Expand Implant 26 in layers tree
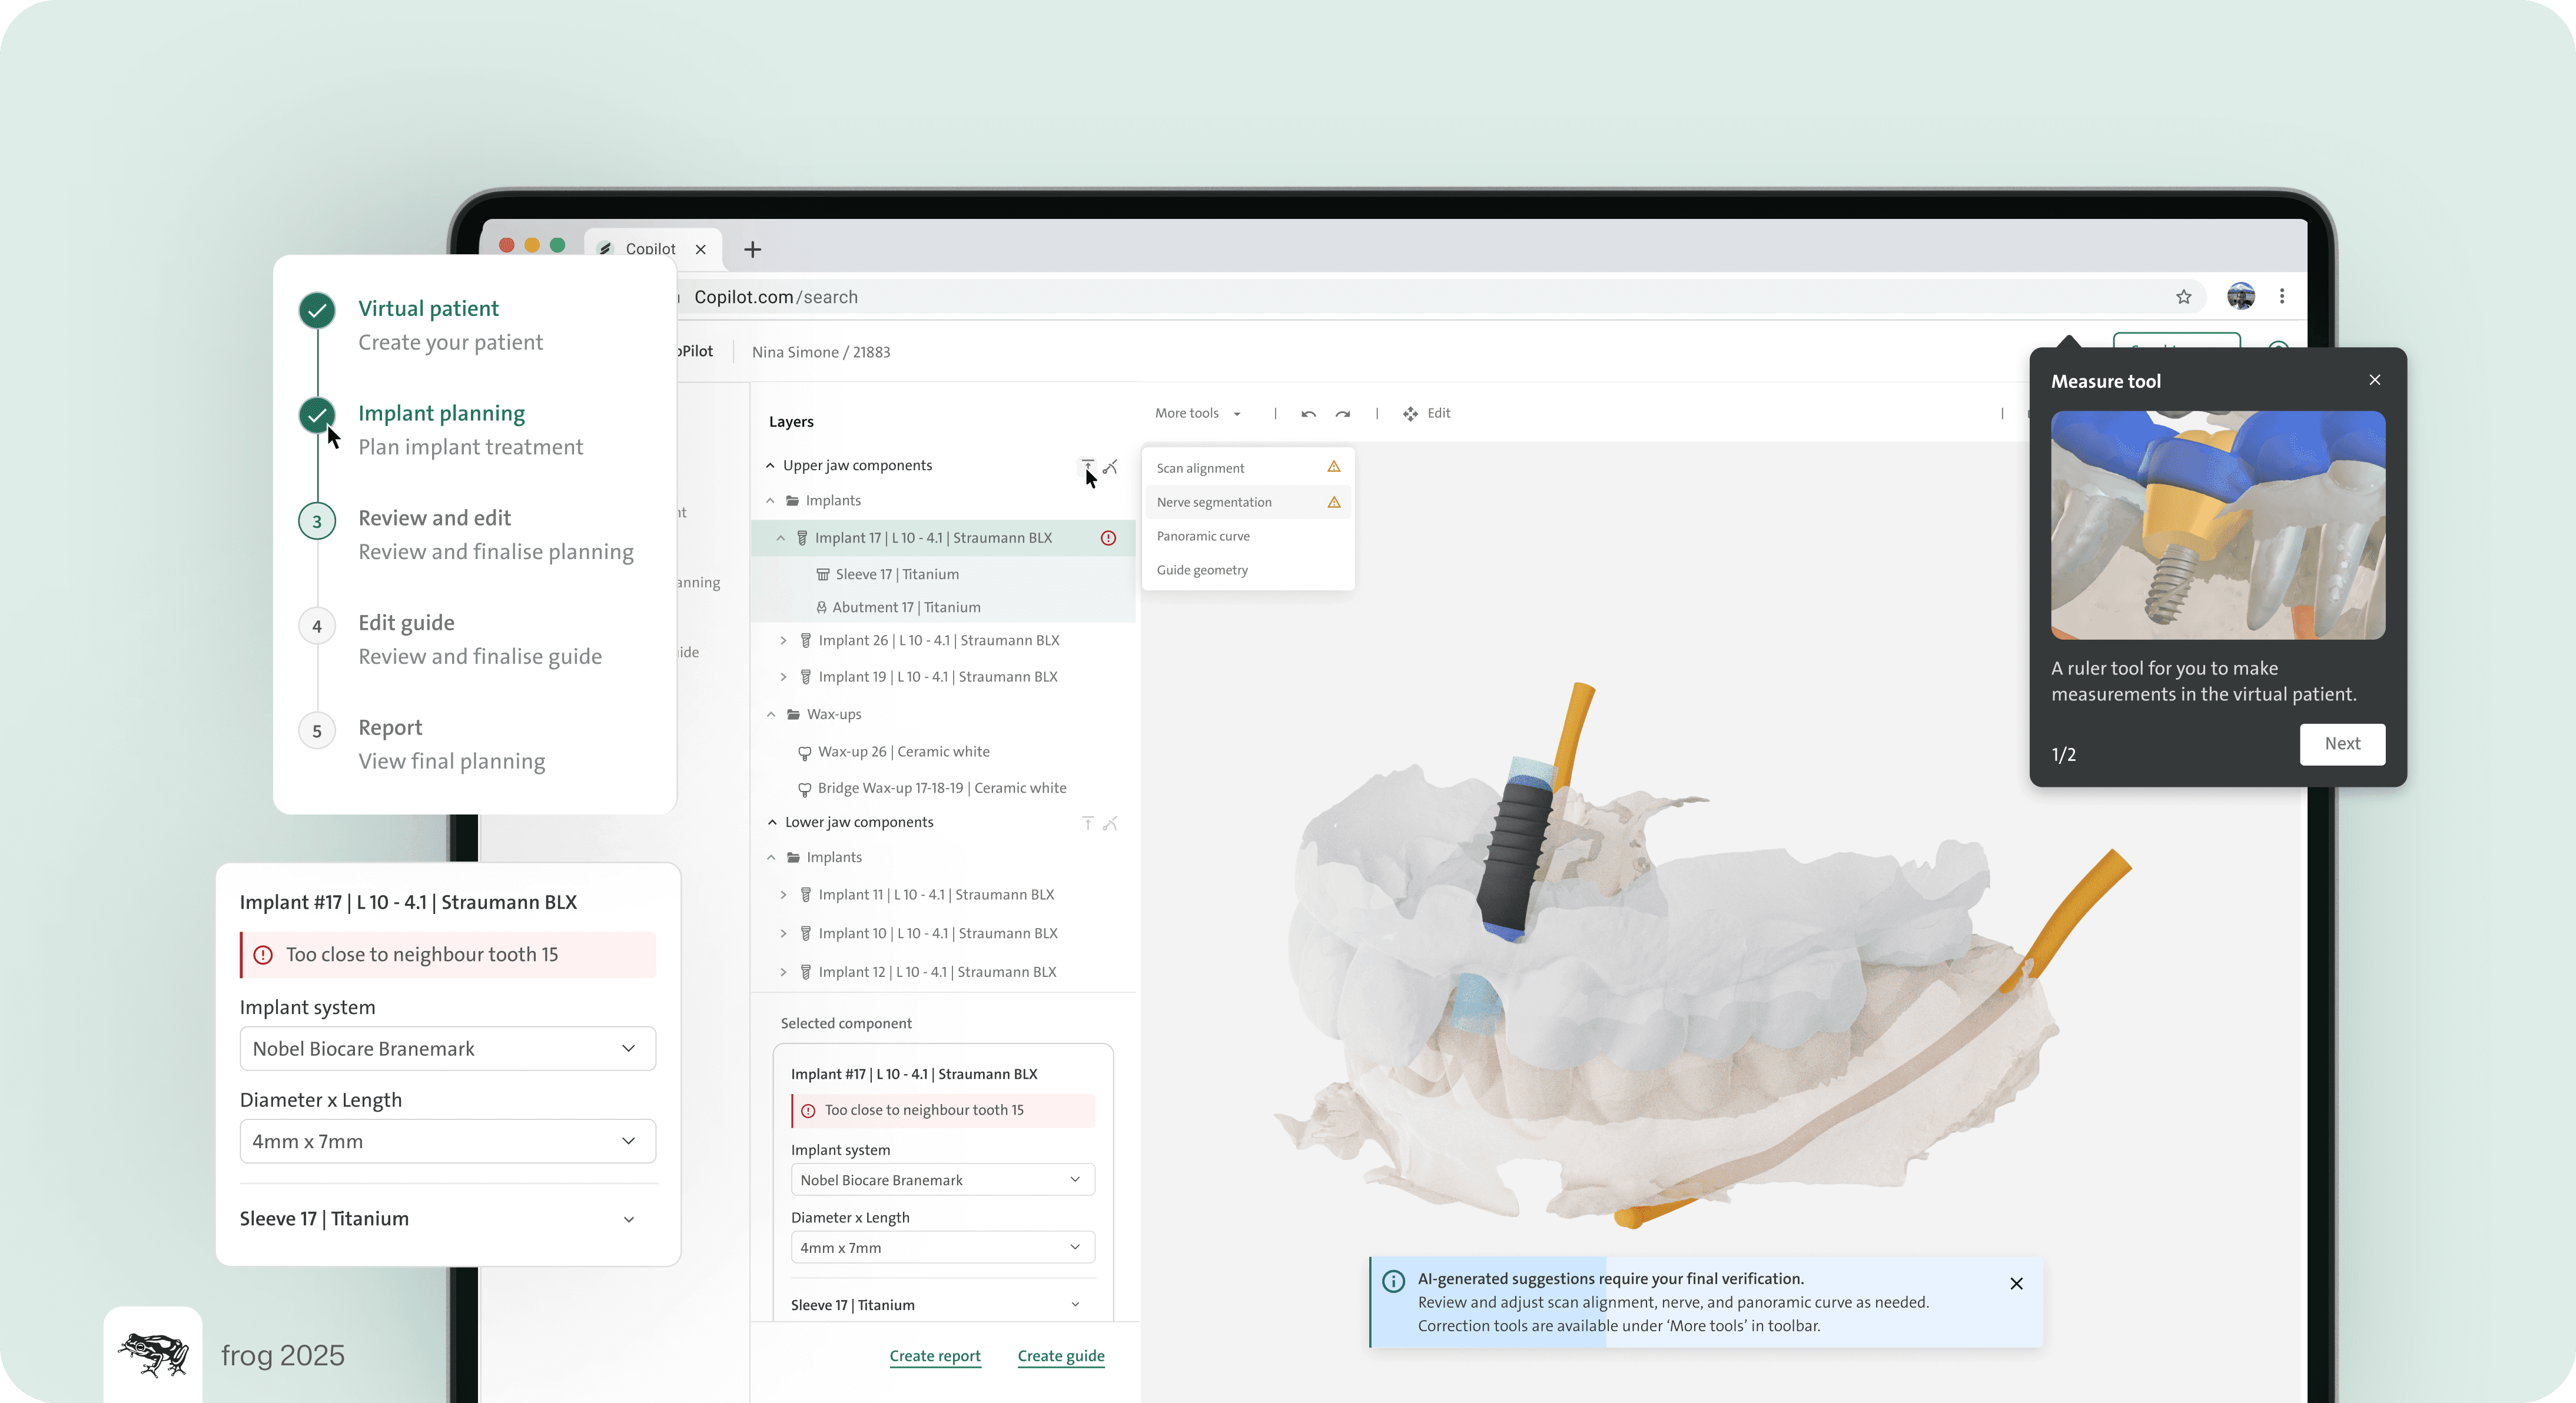Screen dimensions: 2576x1403 [783, 641]
